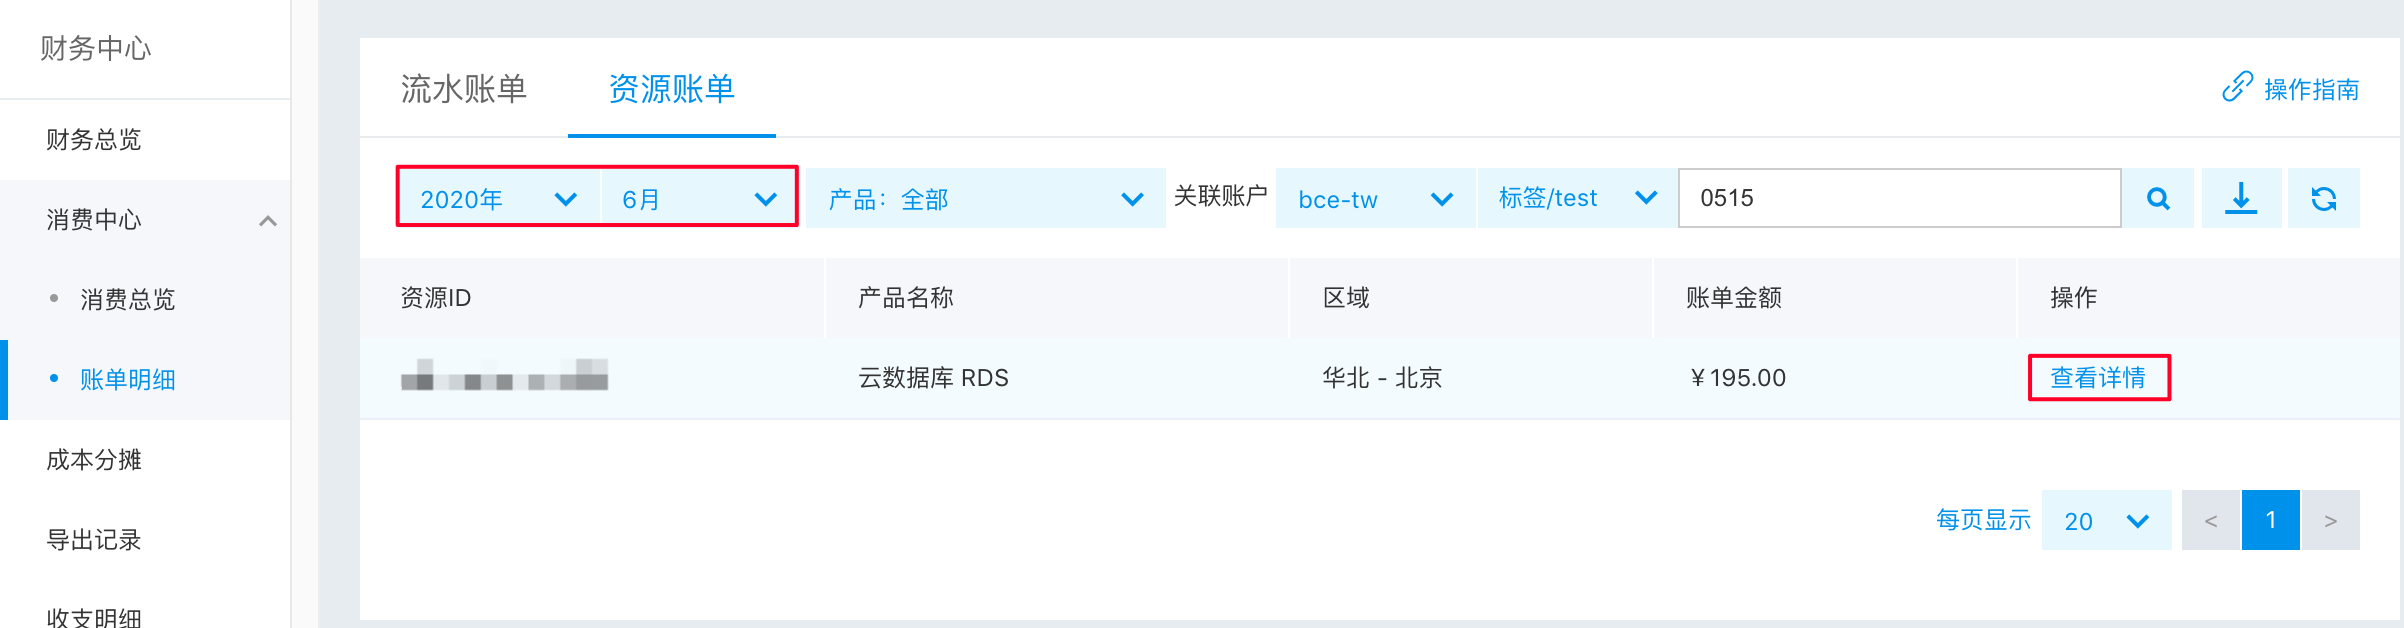Open the 6月 month dropdown
This screenshot has height=628, width=2404.
(698, 198)
